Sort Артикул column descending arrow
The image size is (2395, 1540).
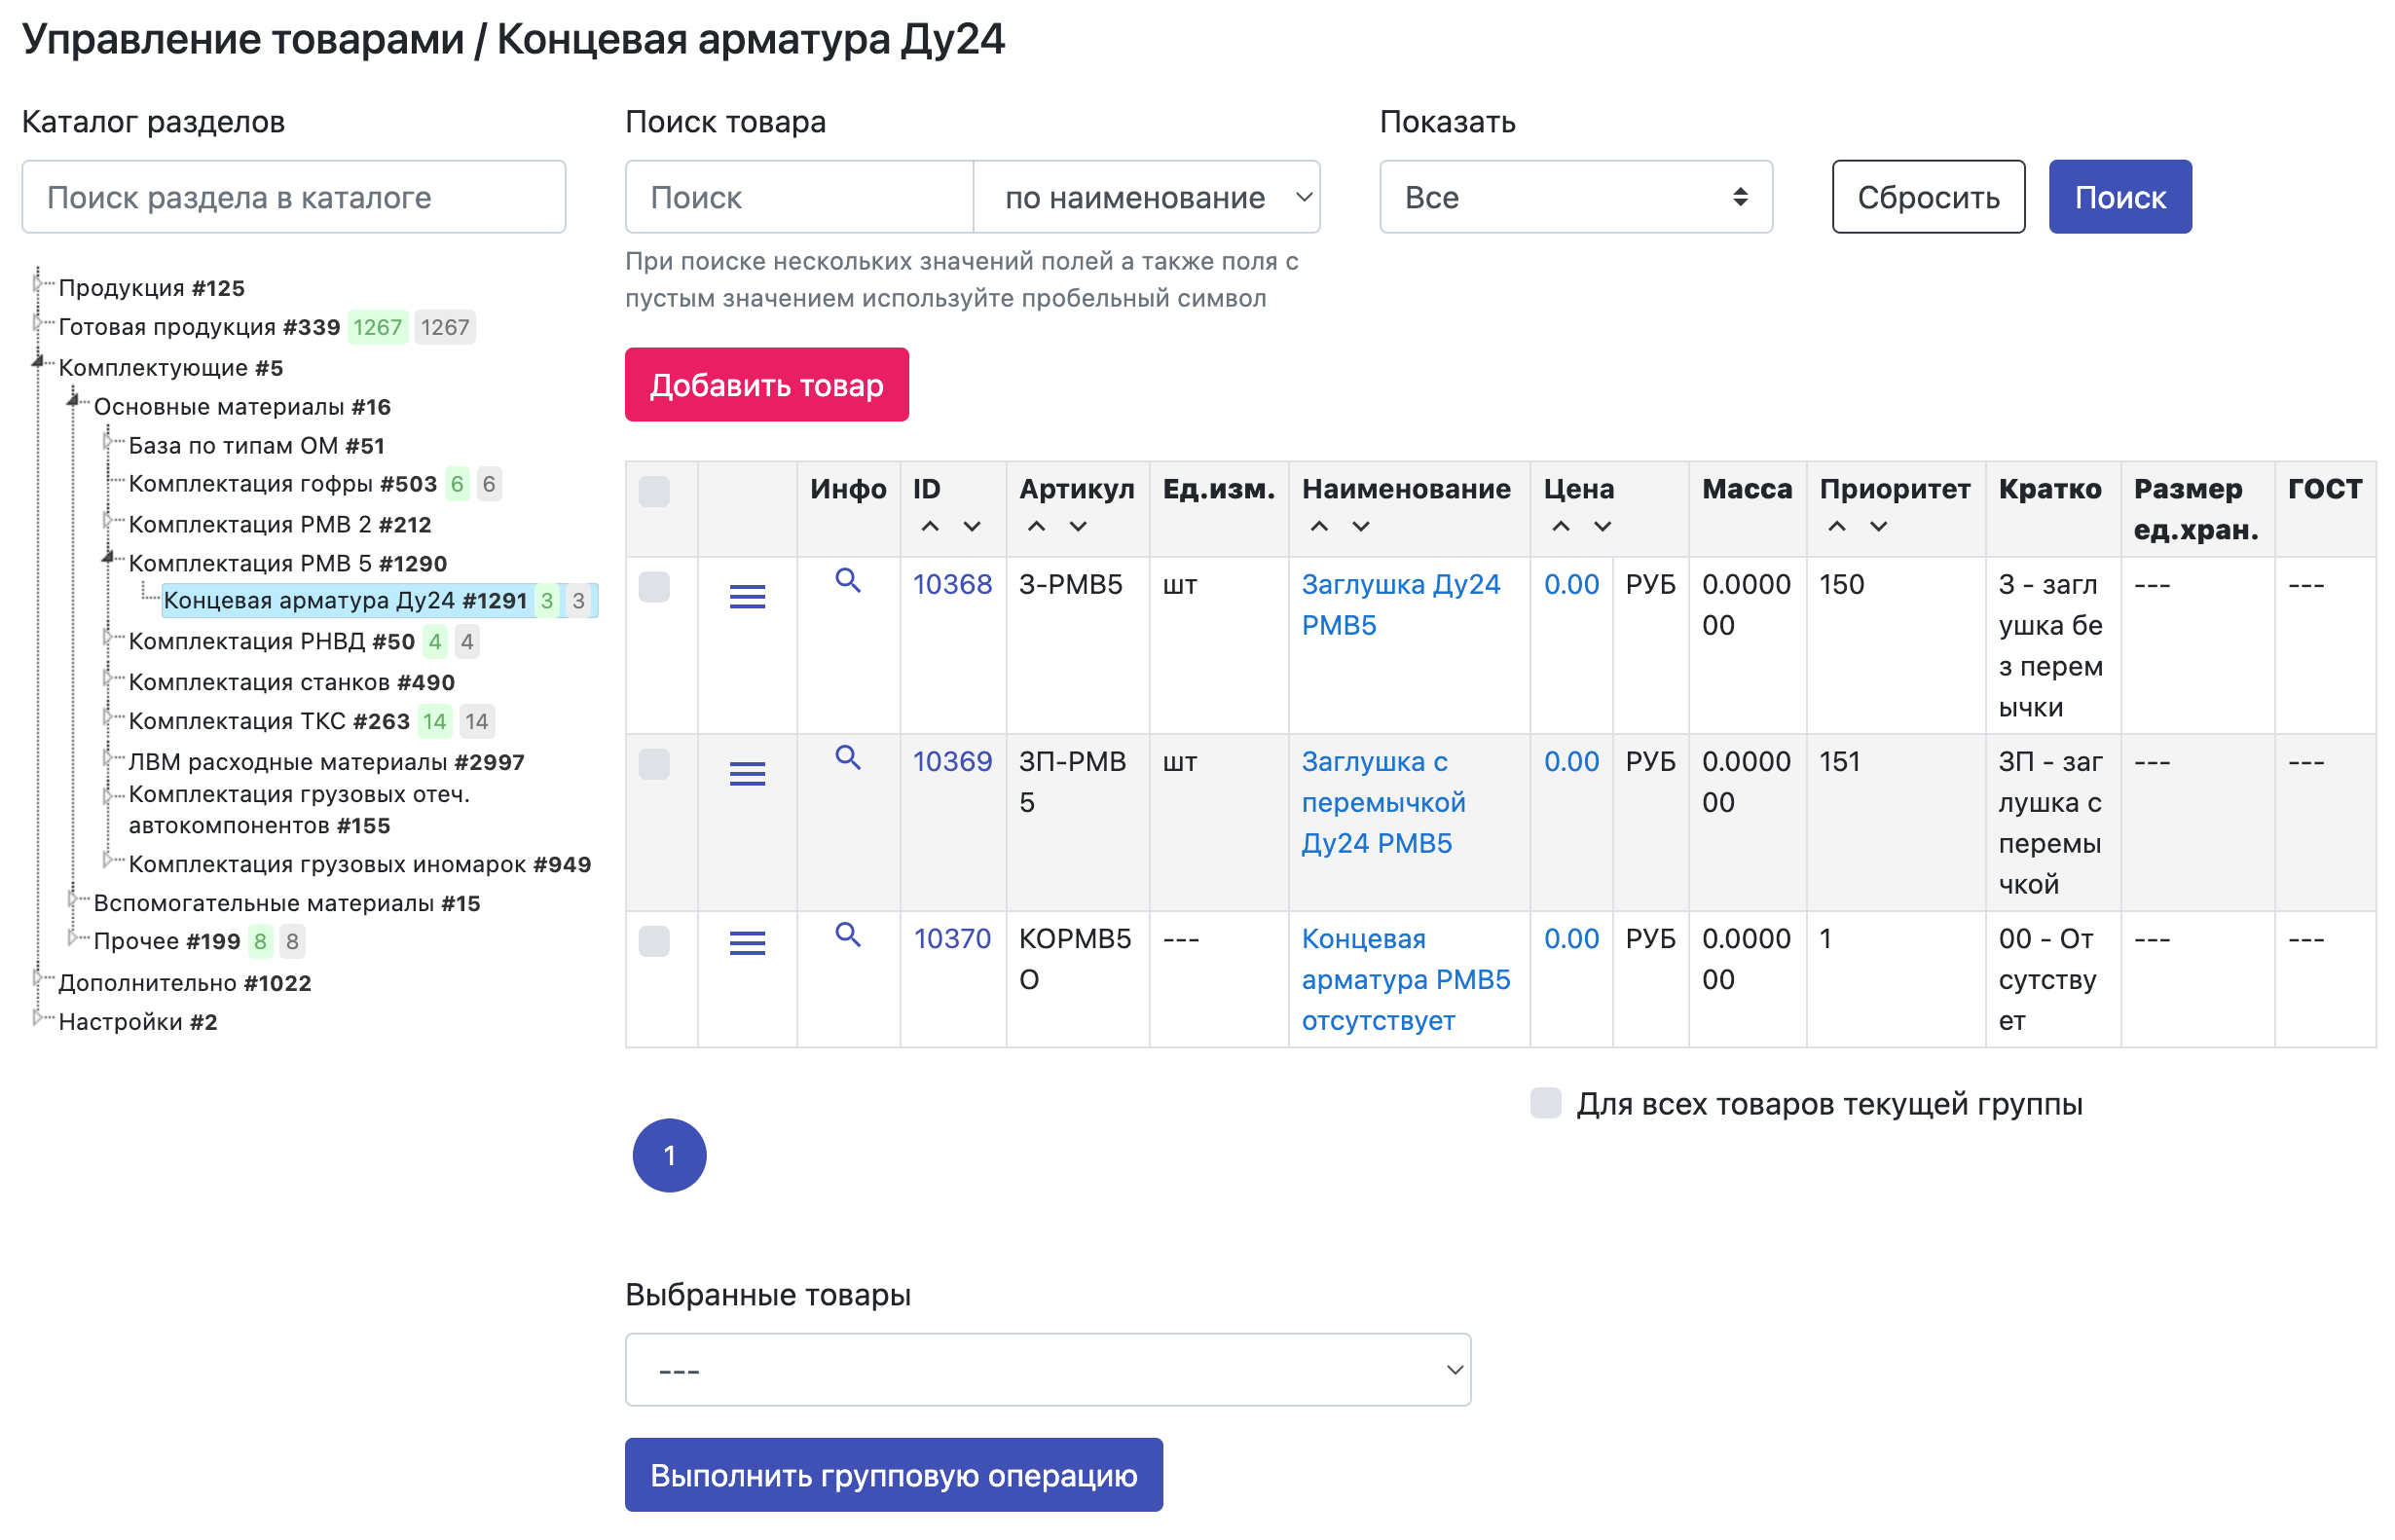click(1078, 526)
